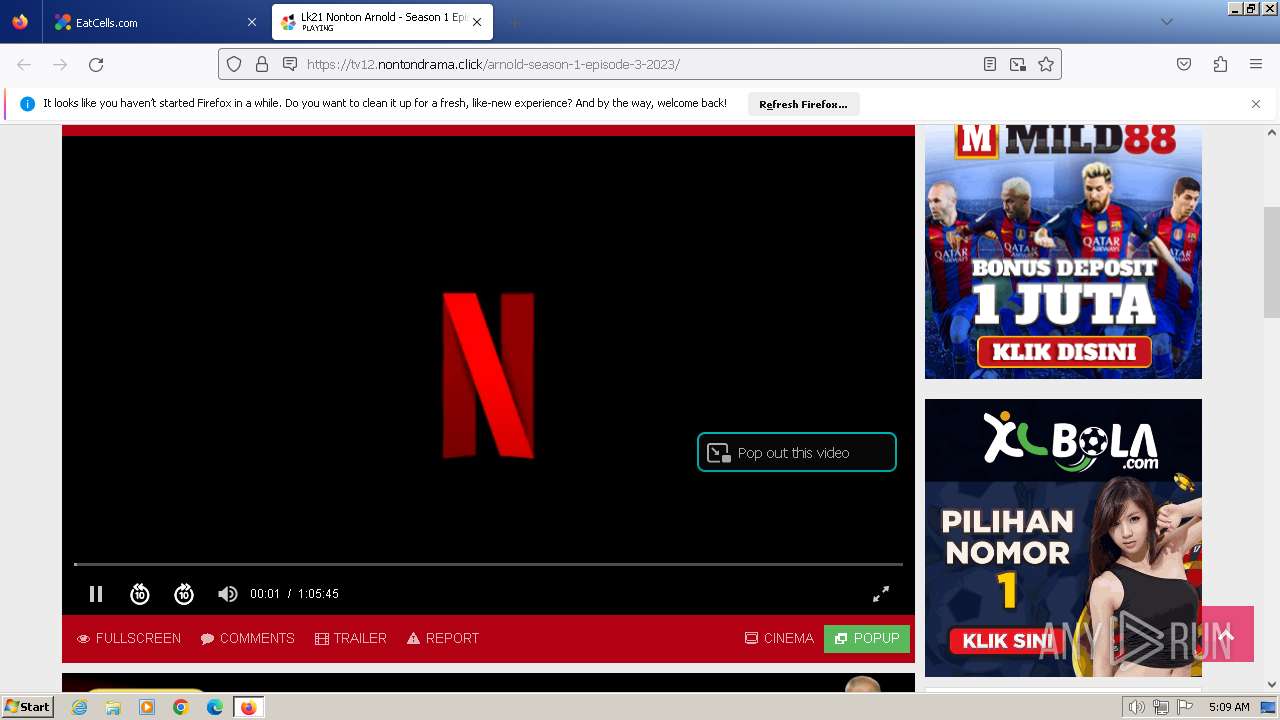Click the green POPUP button
The width and height of the screenshot is (1280, 720).
[867, 638]
